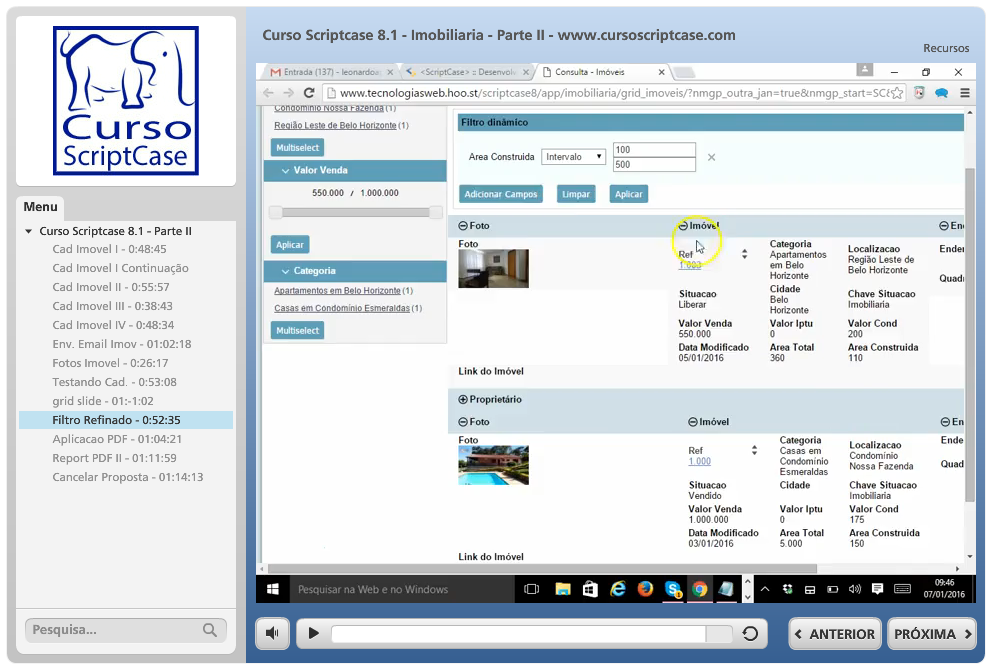Viewport: 991px width, 670px height.
Task: Open Região Leste de Belo Horizonte filter link
Action: 335,125
